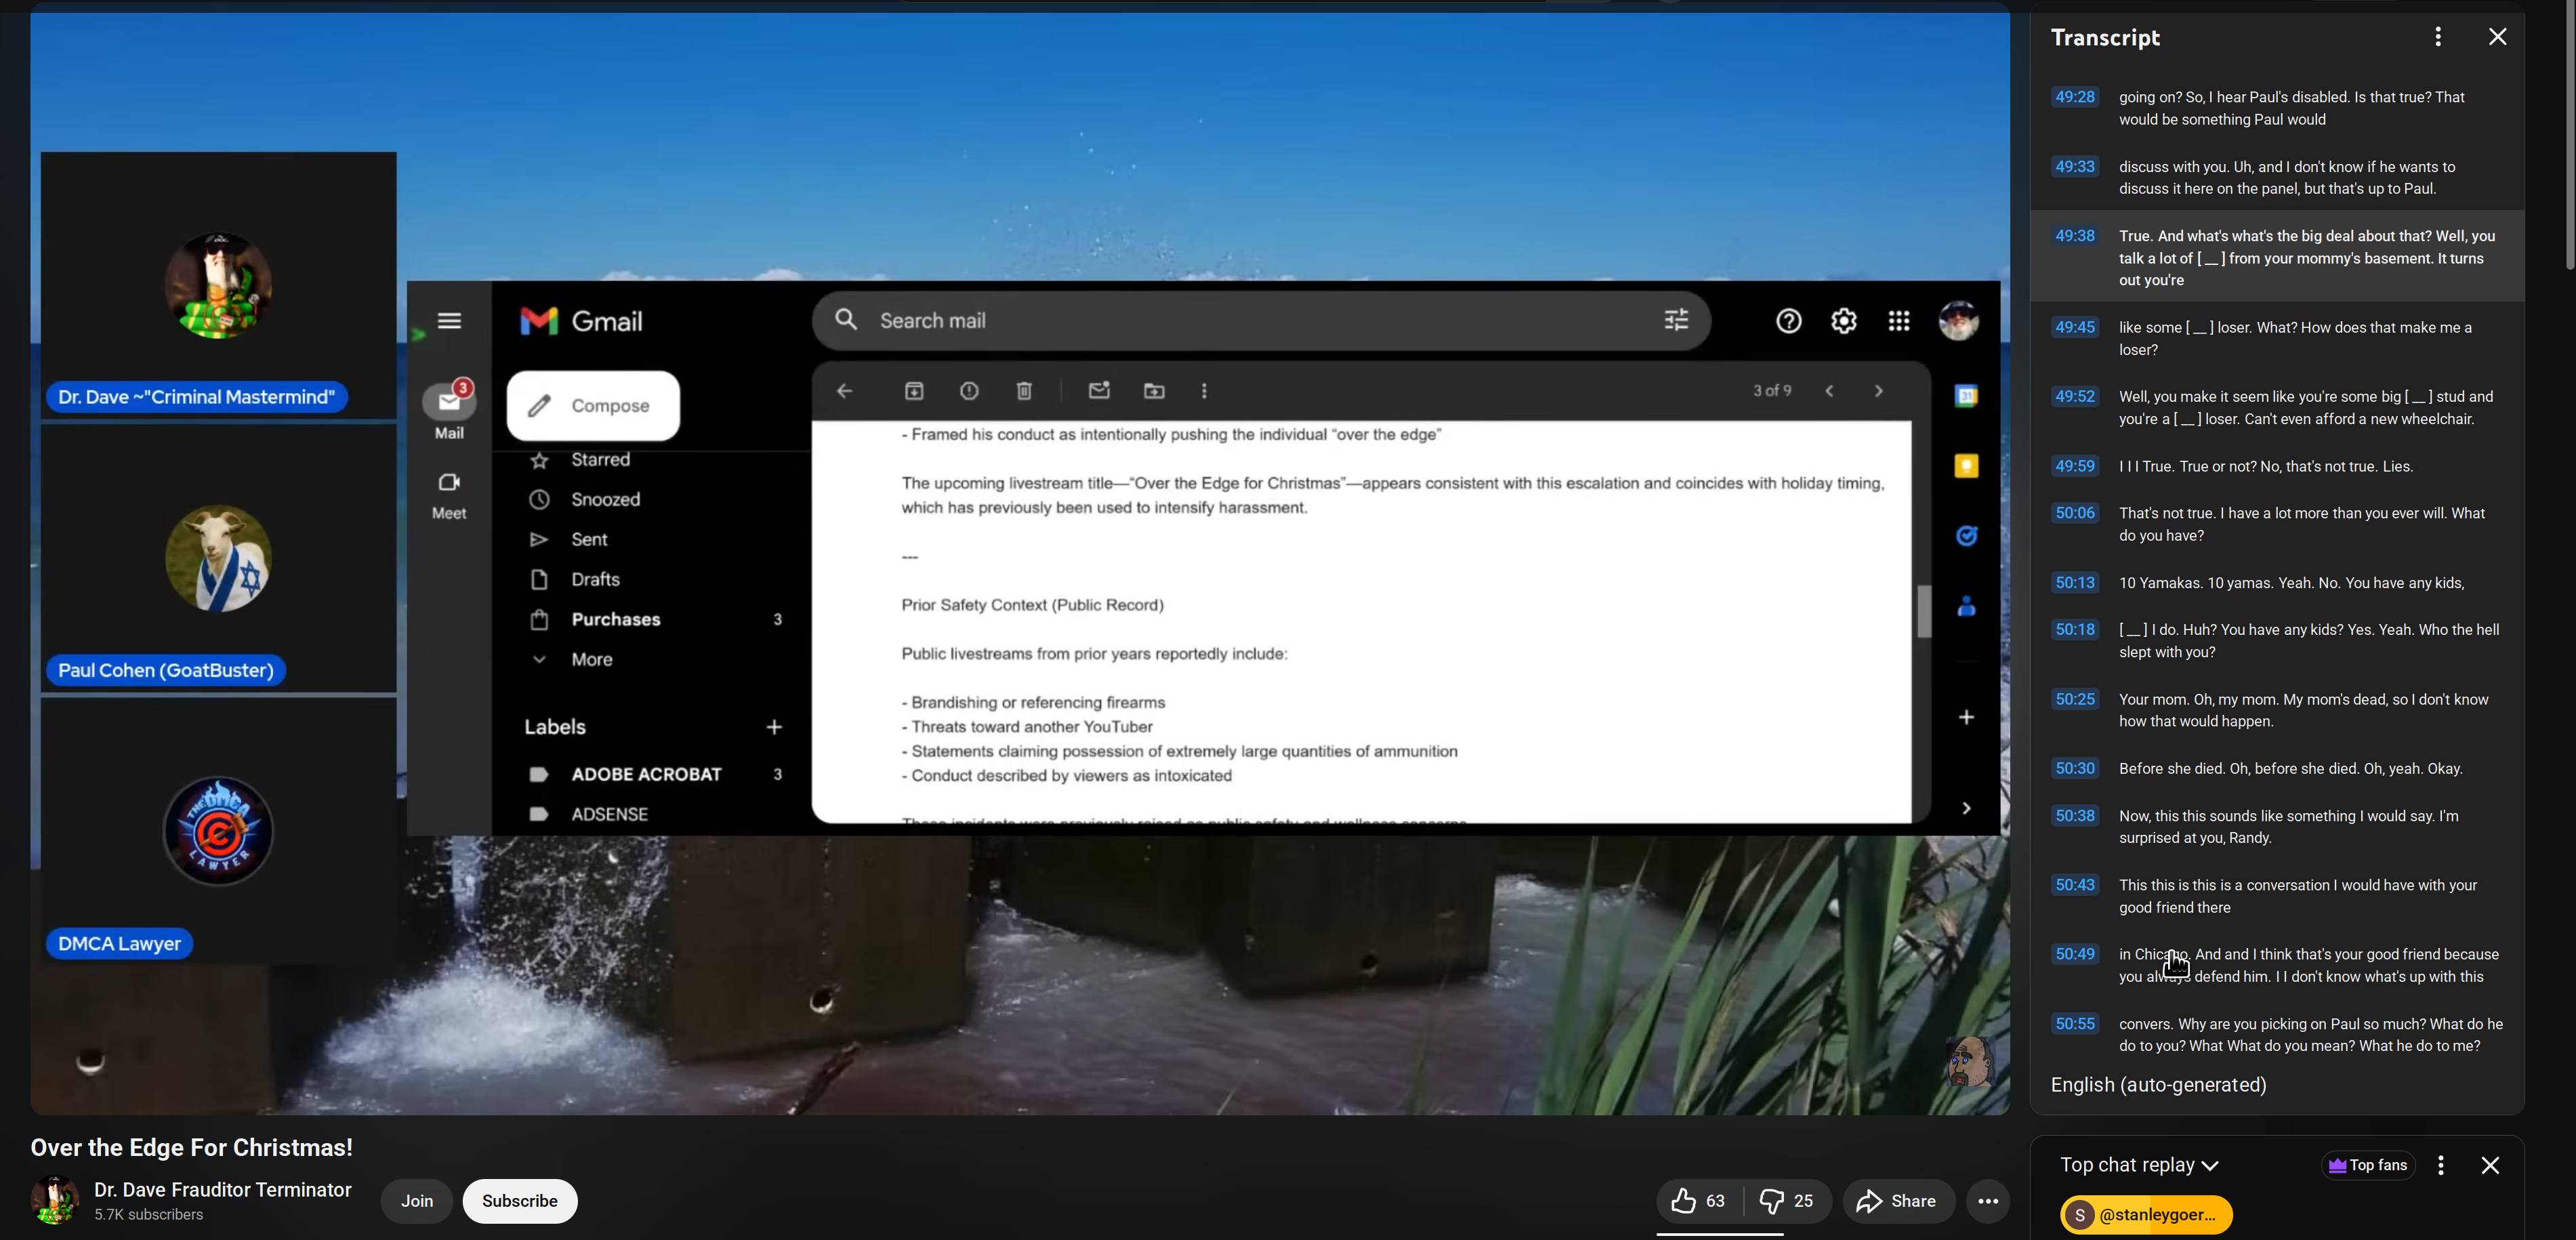Open the Dr. Dave Frauditor Terminator channel name link
The width and height of the screenshot is (2576, 1240).
click(222, 1189)
